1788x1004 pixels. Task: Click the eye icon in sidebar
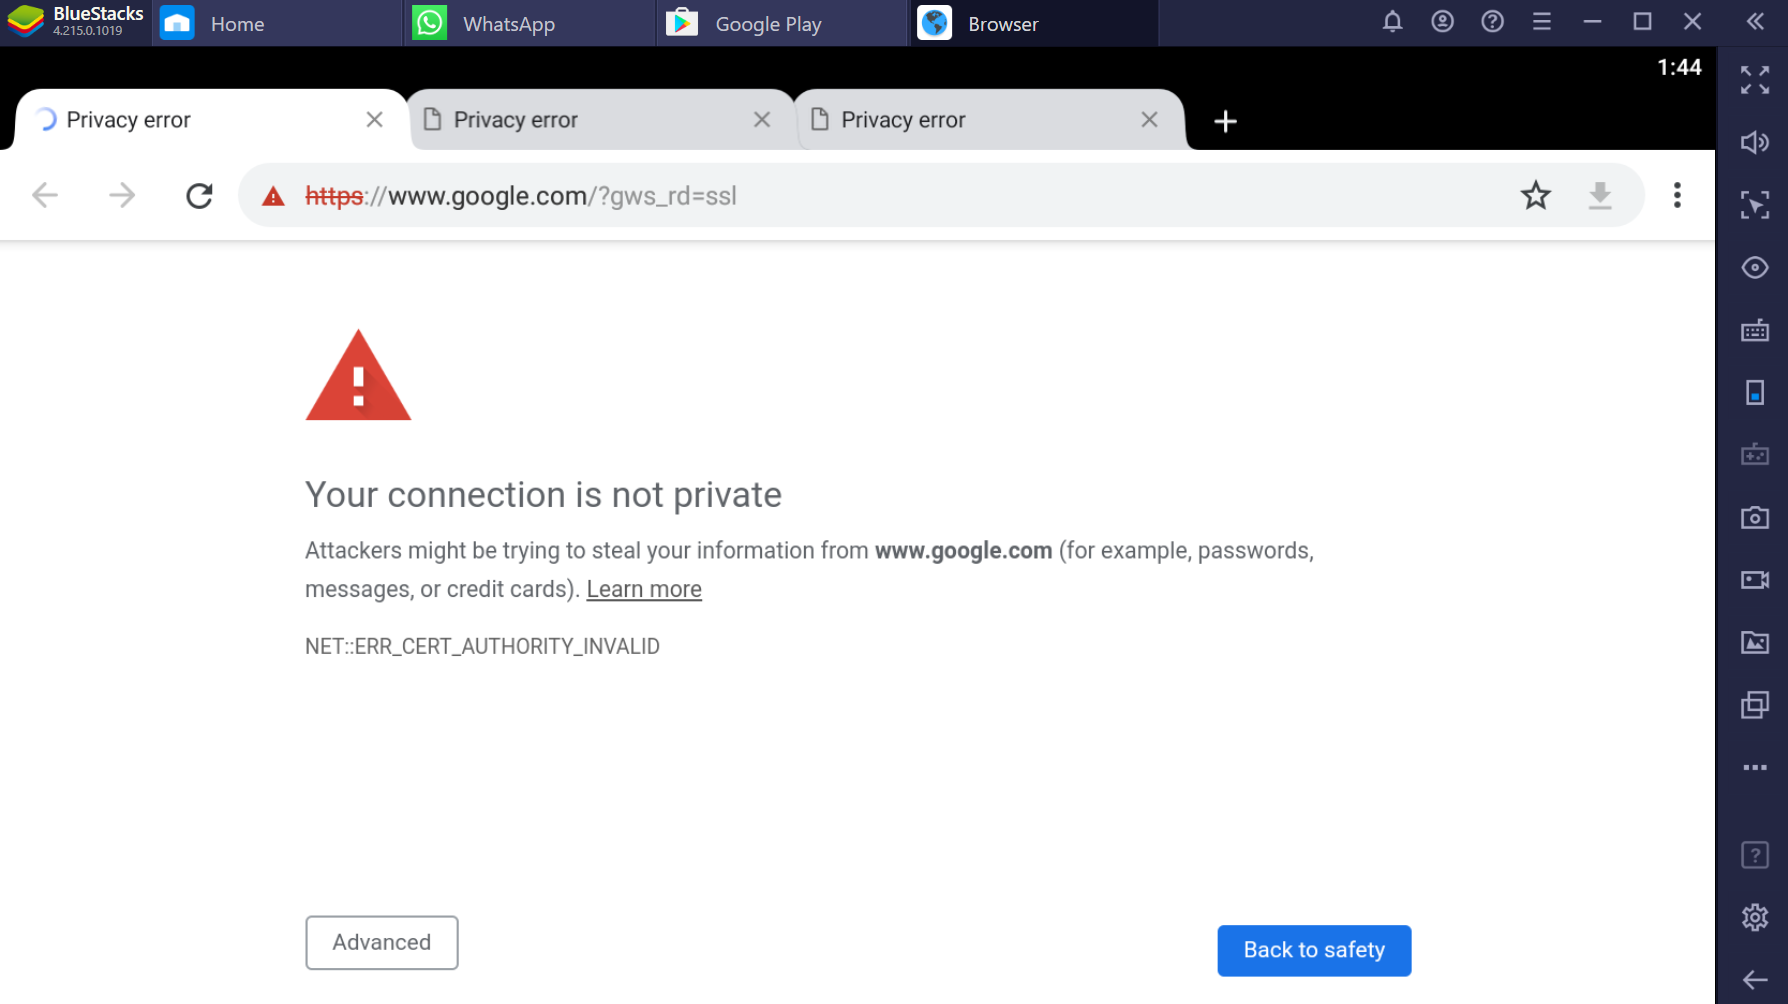click(1754, 268)
